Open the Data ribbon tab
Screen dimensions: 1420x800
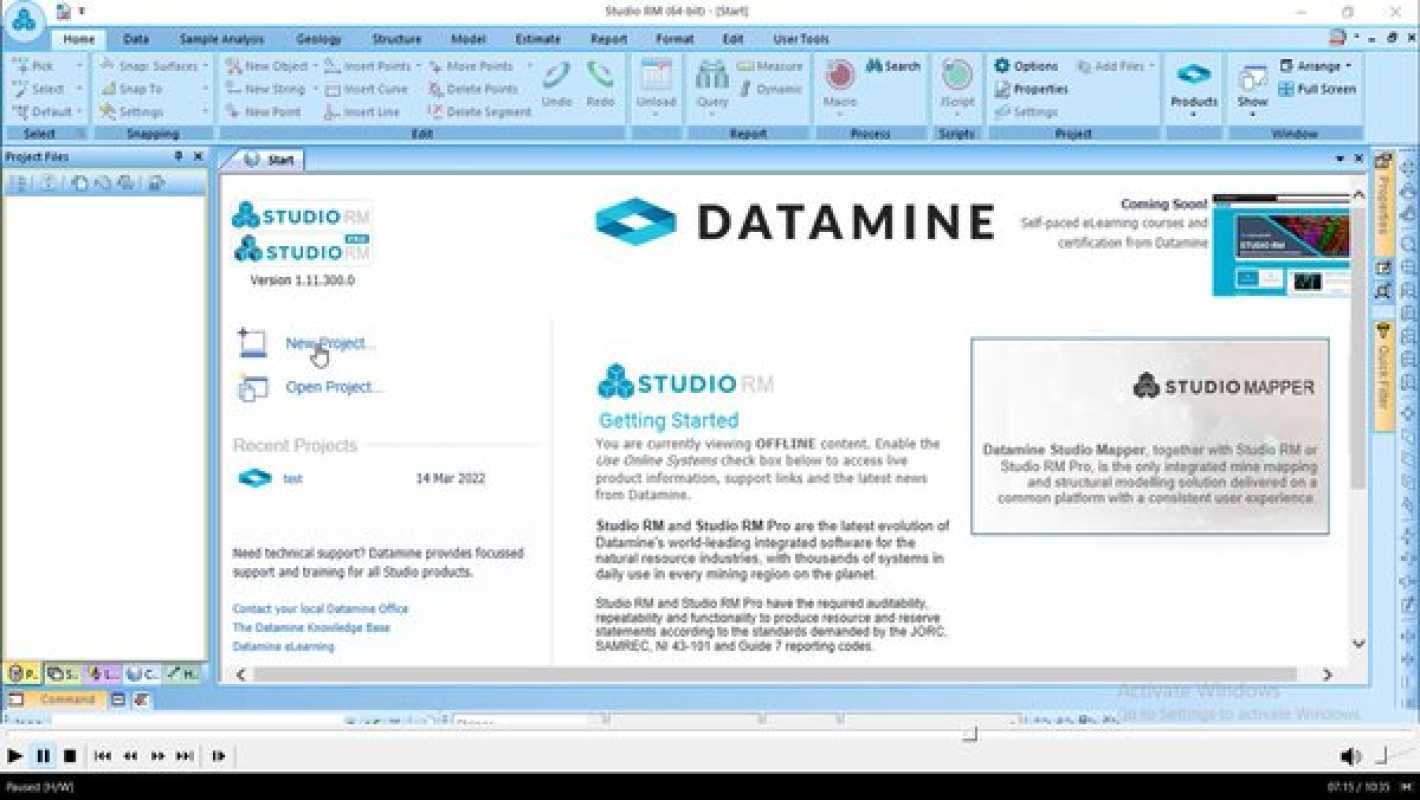click(136, 39)
